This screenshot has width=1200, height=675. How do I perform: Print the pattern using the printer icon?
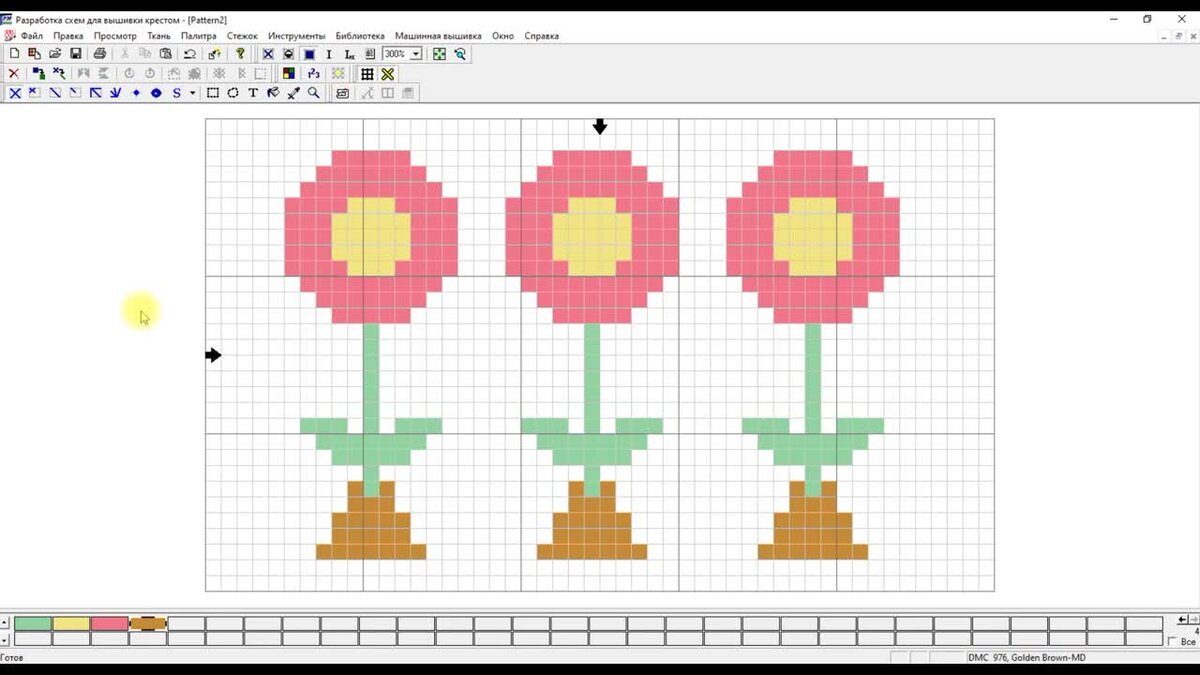(100, 54)
